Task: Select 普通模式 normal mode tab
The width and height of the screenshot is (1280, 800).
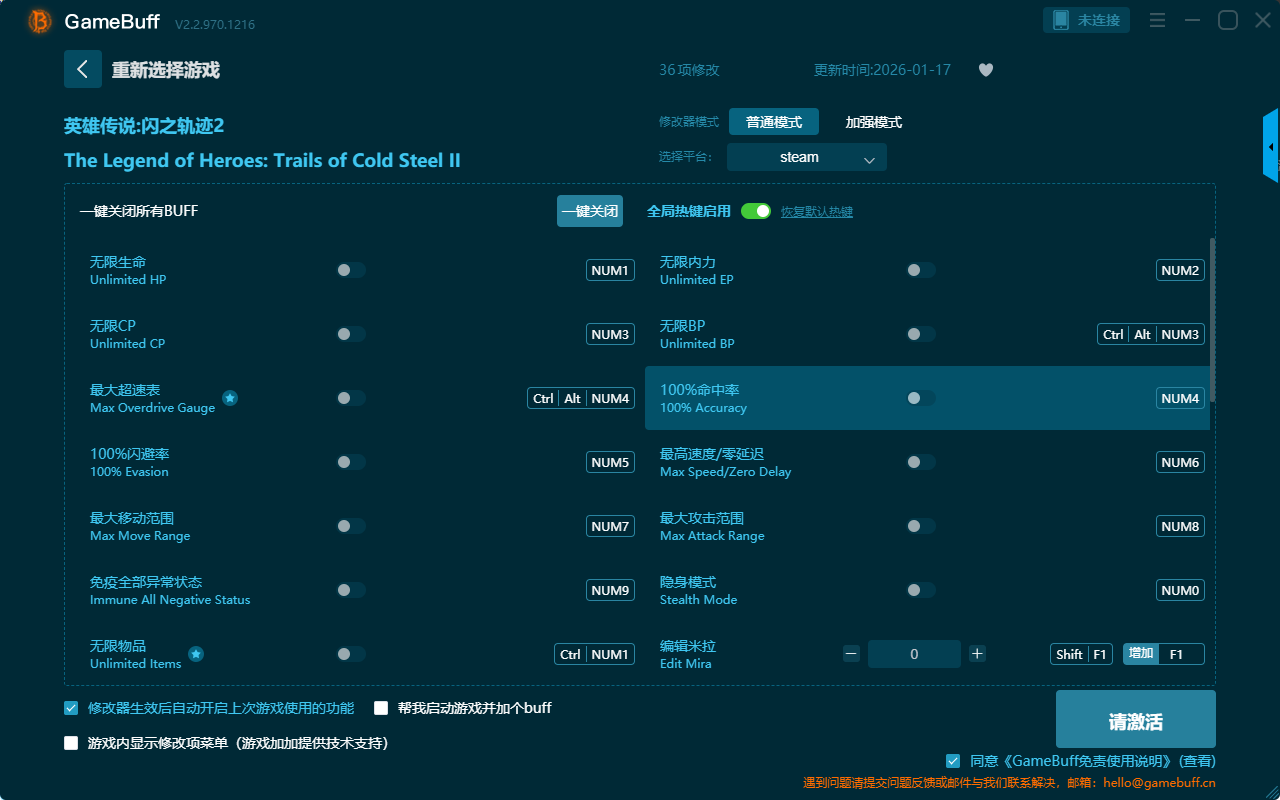Action: coord(773,122)
